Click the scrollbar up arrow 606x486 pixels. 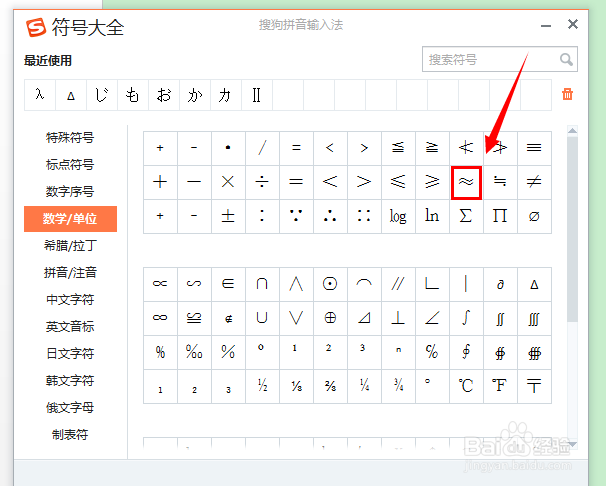tap(572, 131)
